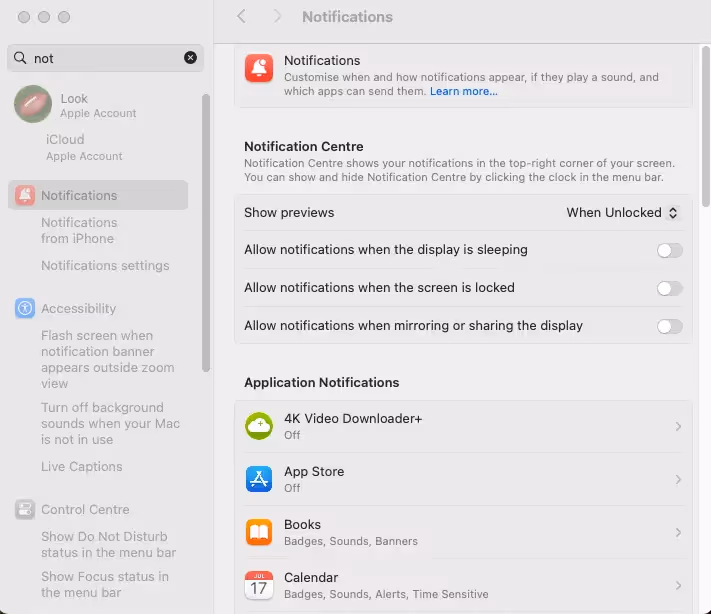Select Live Captions search result
Viewport: 711px width, 614px height.
point(82,466)
